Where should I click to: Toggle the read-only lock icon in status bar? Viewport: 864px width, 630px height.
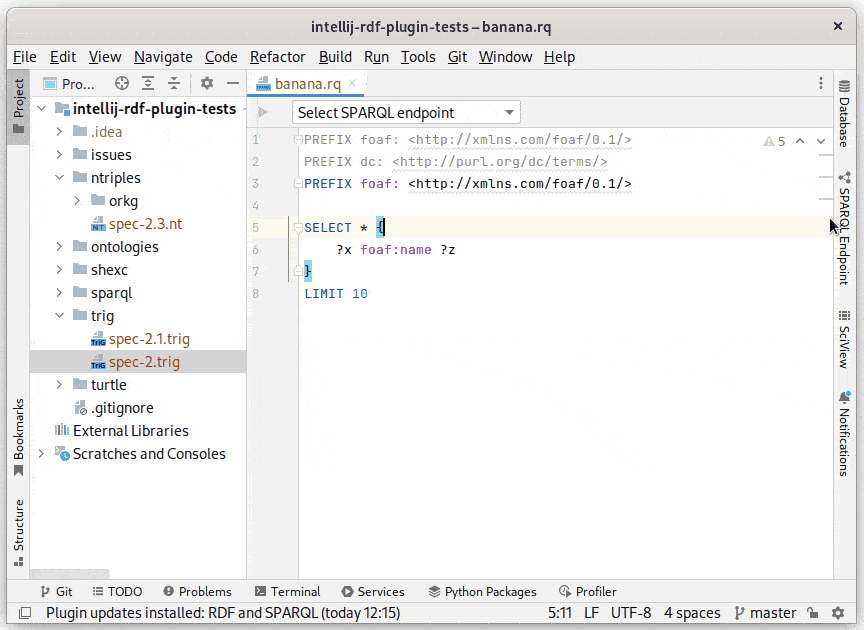coord(813,613)
